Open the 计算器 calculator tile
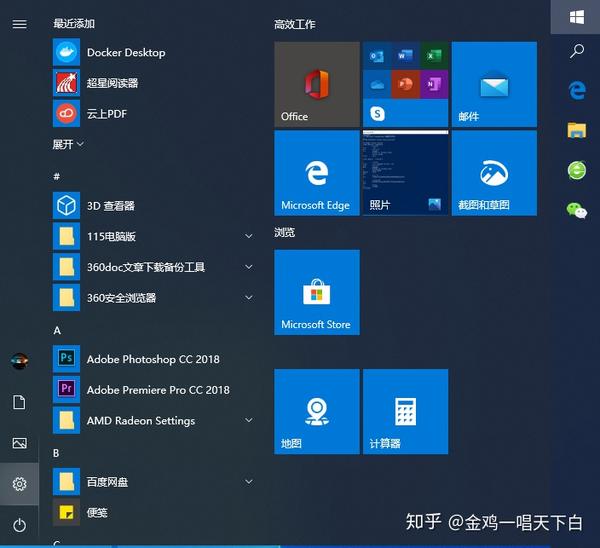Viewport: 600px width, 548px height. click(x=406, y=412)
